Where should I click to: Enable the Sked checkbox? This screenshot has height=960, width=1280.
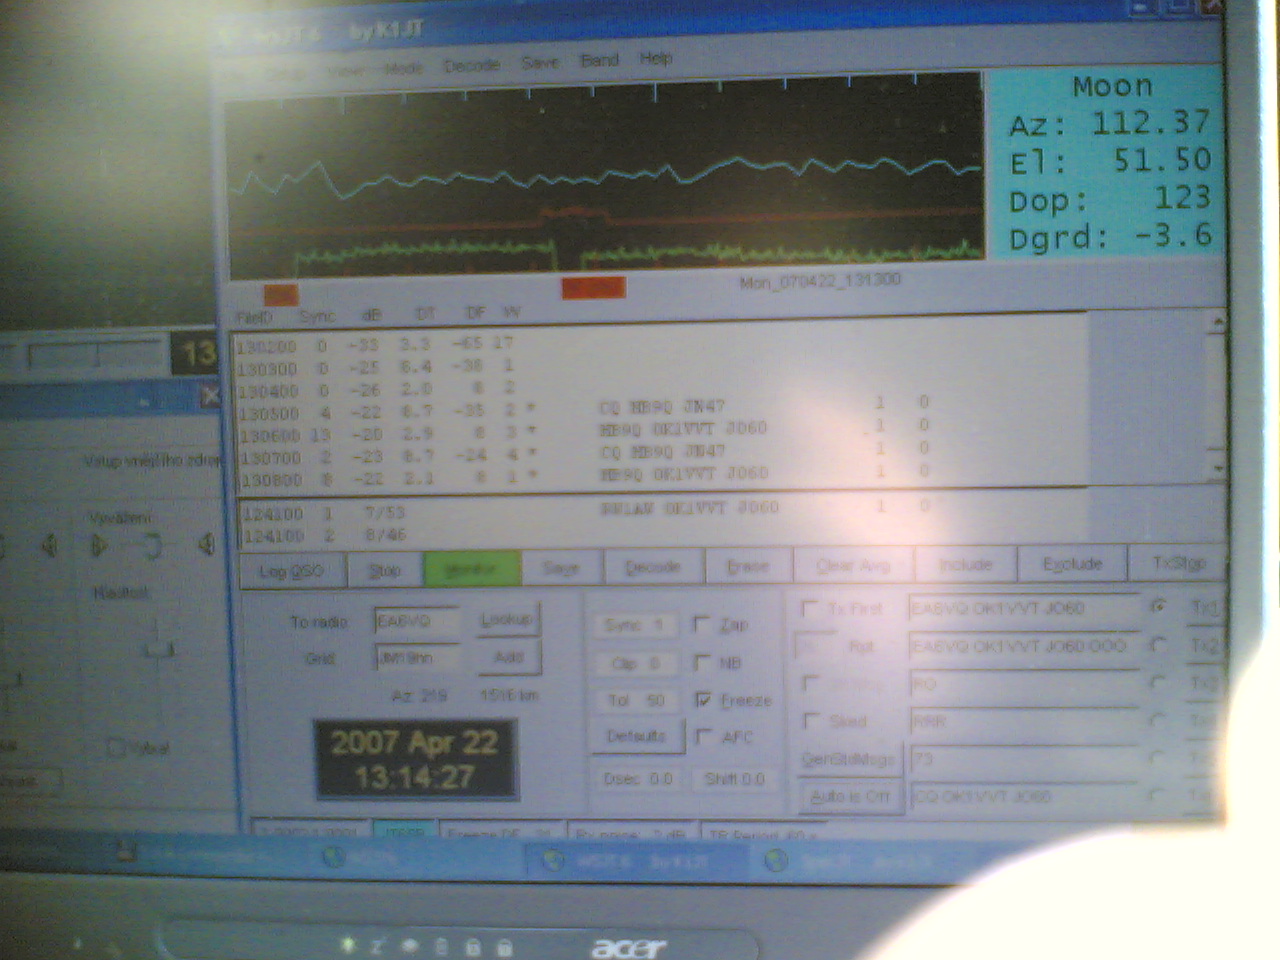[813, 720]
